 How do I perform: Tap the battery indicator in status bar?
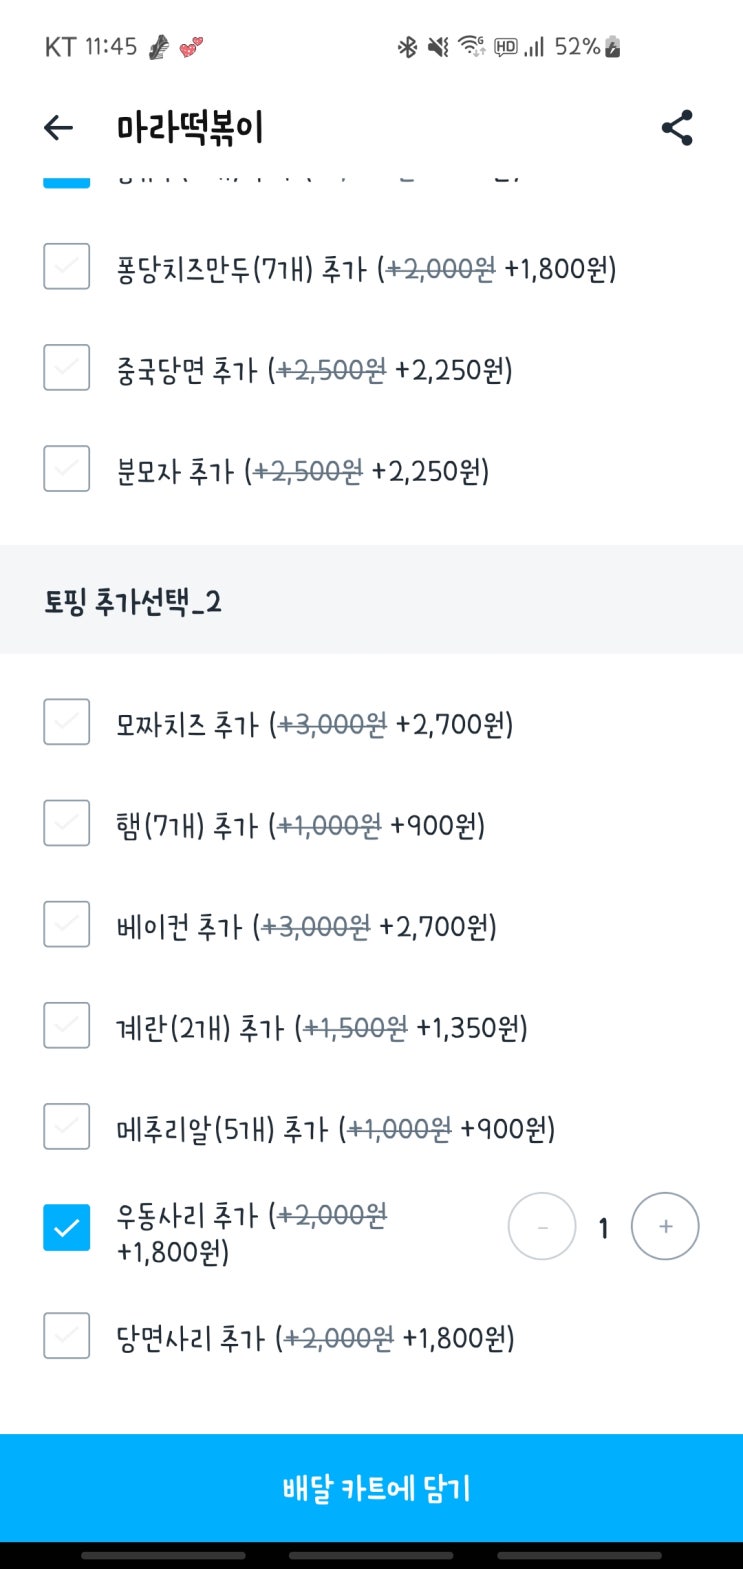pos(613,47)
